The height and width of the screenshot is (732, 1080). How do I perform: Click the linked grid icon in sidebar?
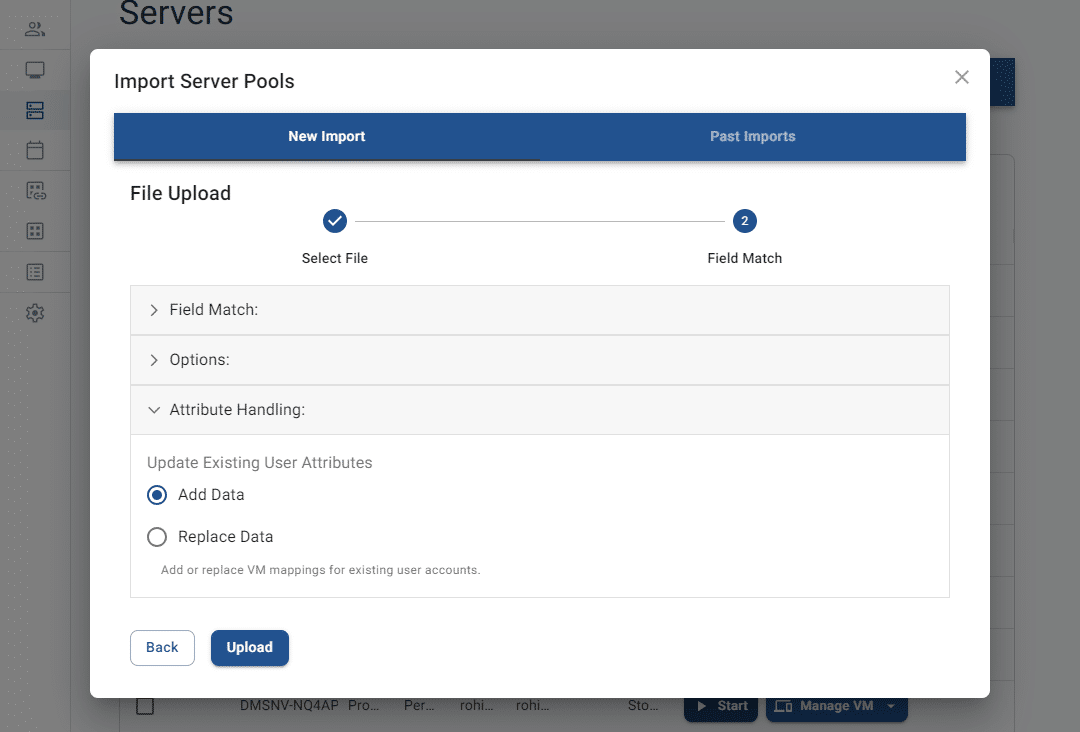click(x=35, y=191)
